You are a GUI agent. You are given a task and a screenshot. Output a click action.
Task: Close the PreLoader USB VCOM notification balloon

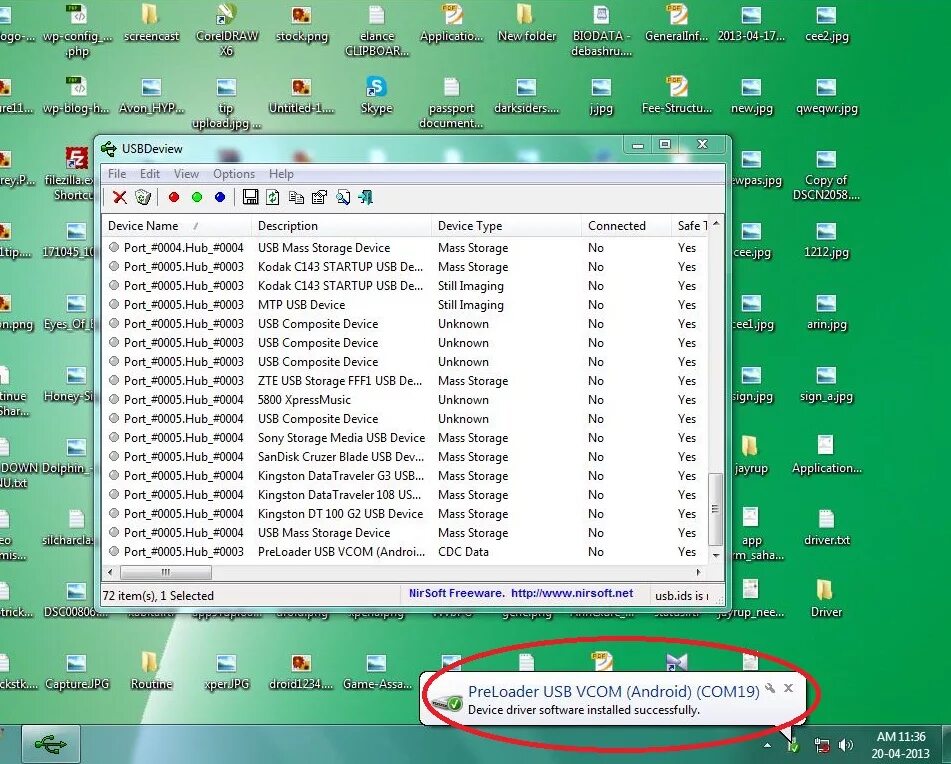788,688
